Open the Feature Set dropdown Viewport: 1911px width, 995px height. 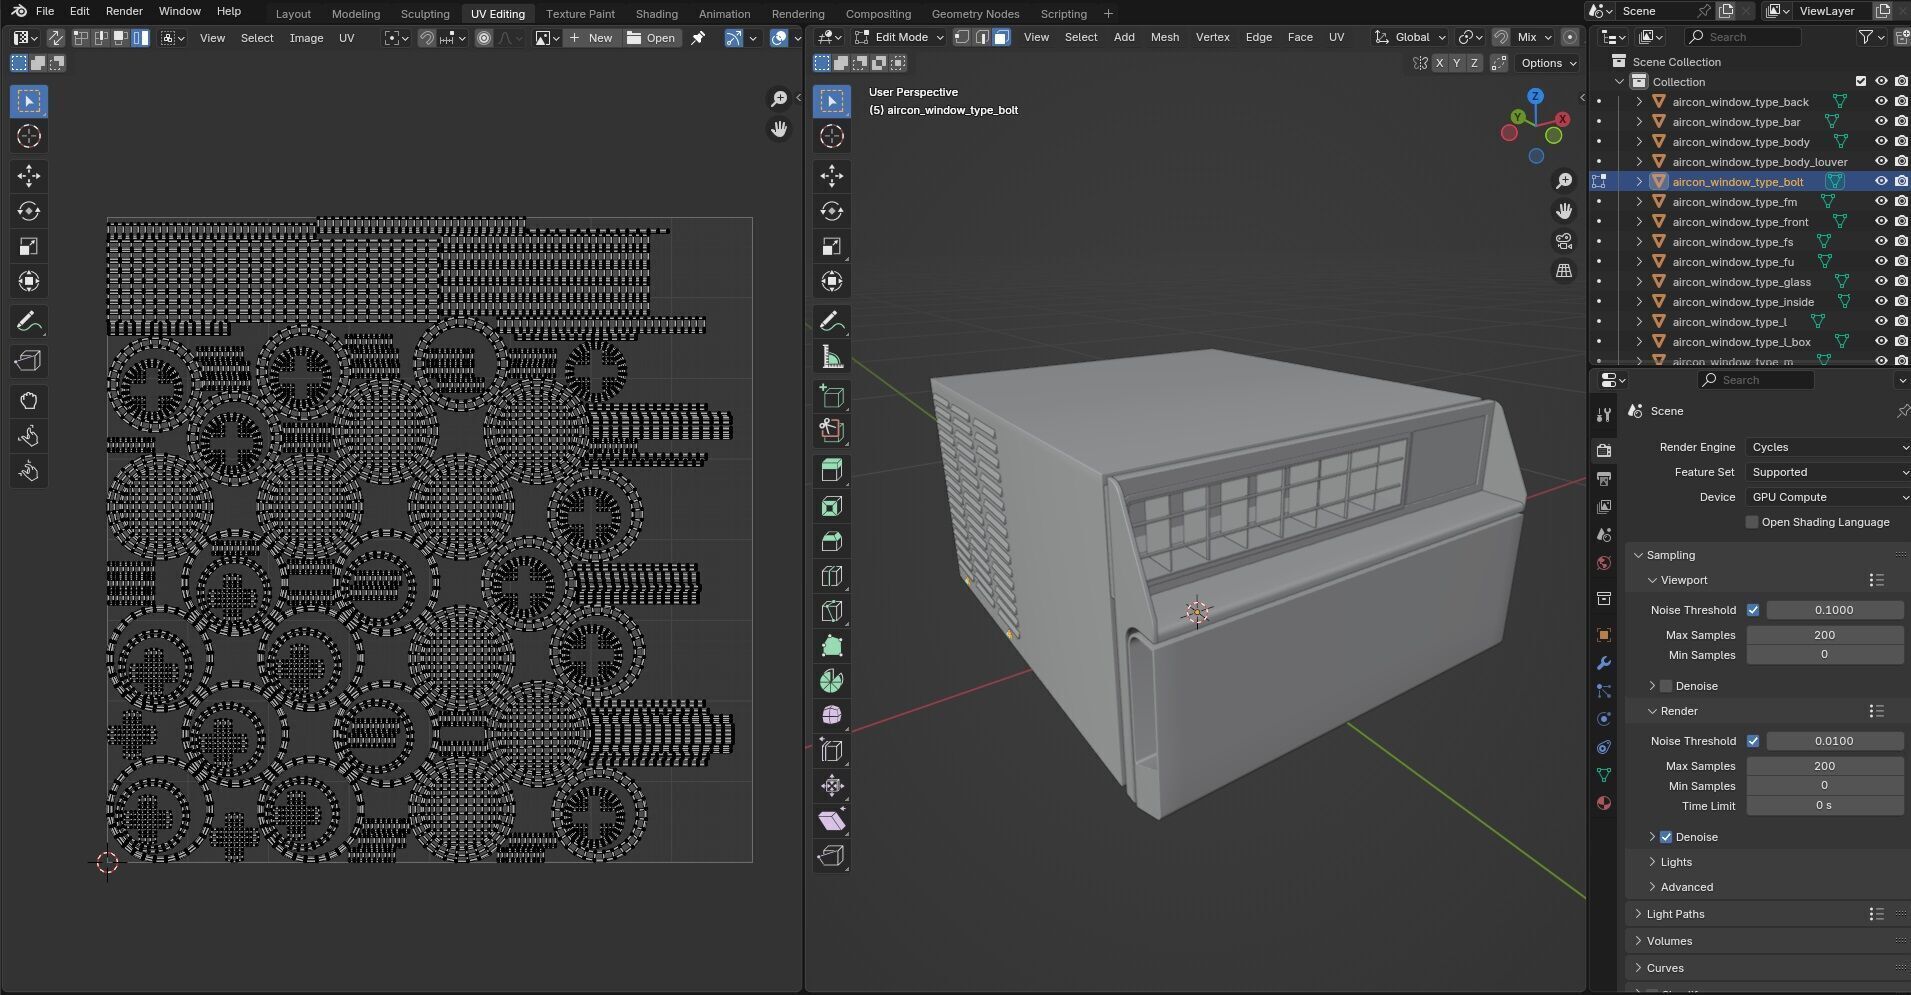coord(1828,472)
